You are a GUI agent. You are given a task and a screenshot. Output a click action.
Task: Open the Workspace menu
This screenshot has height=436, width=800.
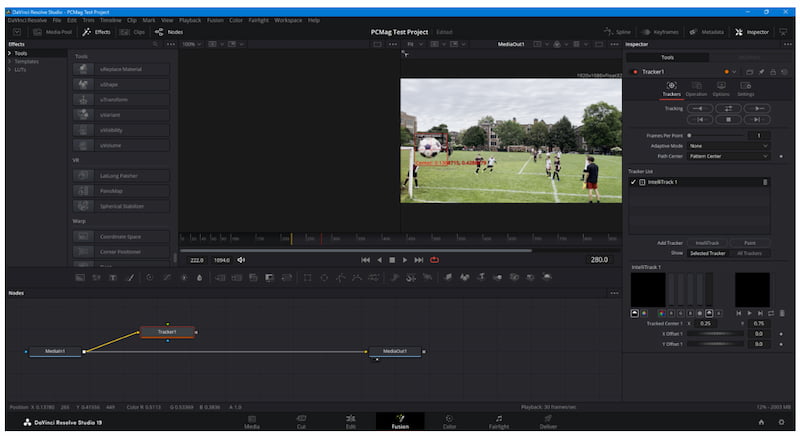(288, 20)
